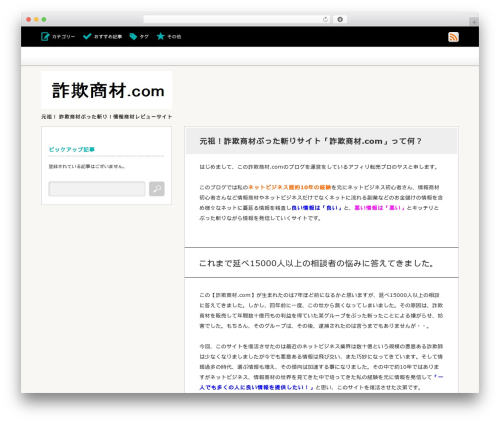Click the 詐欺商材.com site logo

107,90
